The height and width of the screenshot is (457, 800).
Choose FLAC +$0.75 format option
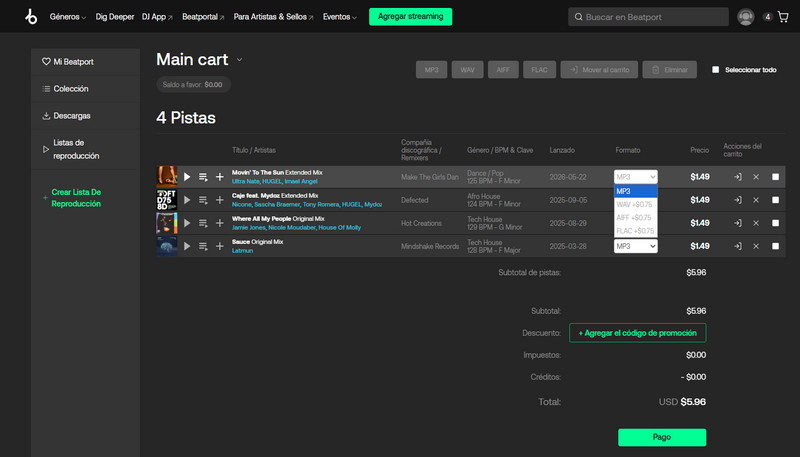pyautogui.click(x=636, y=231)
